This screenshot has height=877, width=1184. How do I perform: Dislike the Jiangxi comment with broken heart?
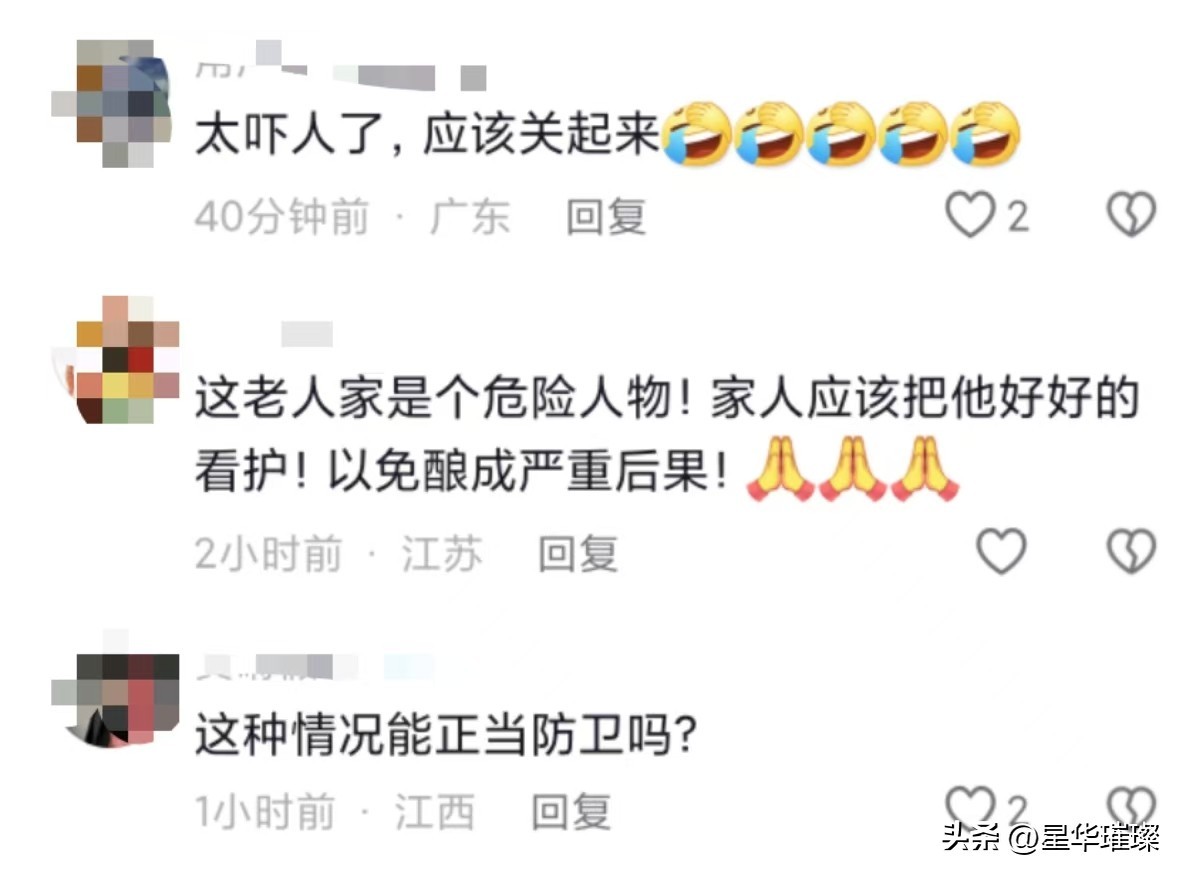[1131, 805]
